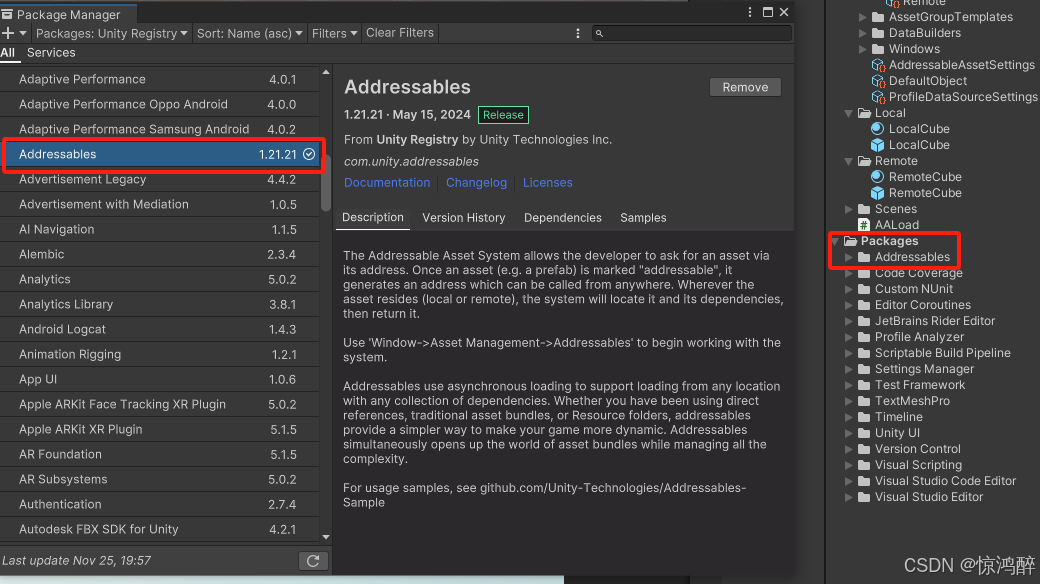Select the LocalCube prefab cube icon

coord(878,145)
